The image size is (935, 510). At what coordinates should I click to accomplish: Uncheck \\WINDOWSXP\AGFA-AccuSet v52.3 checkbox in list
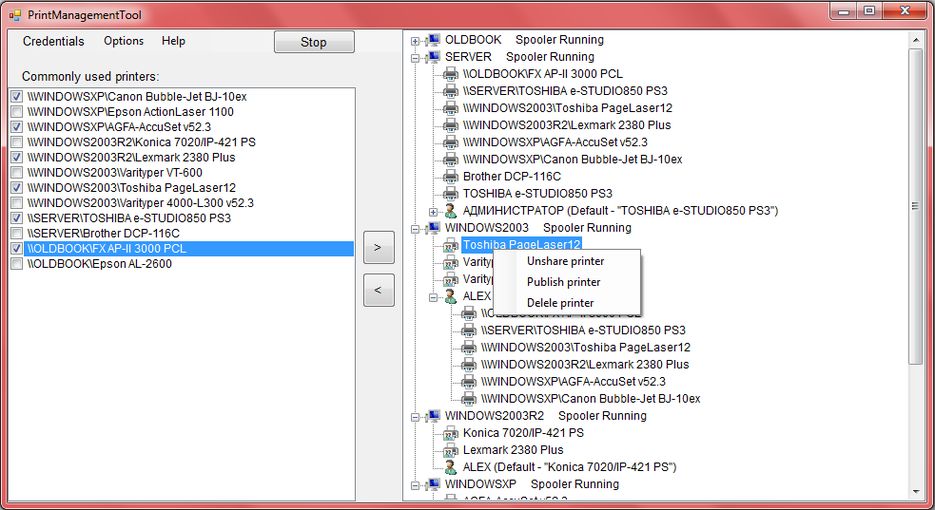click(x=17, y=127)
